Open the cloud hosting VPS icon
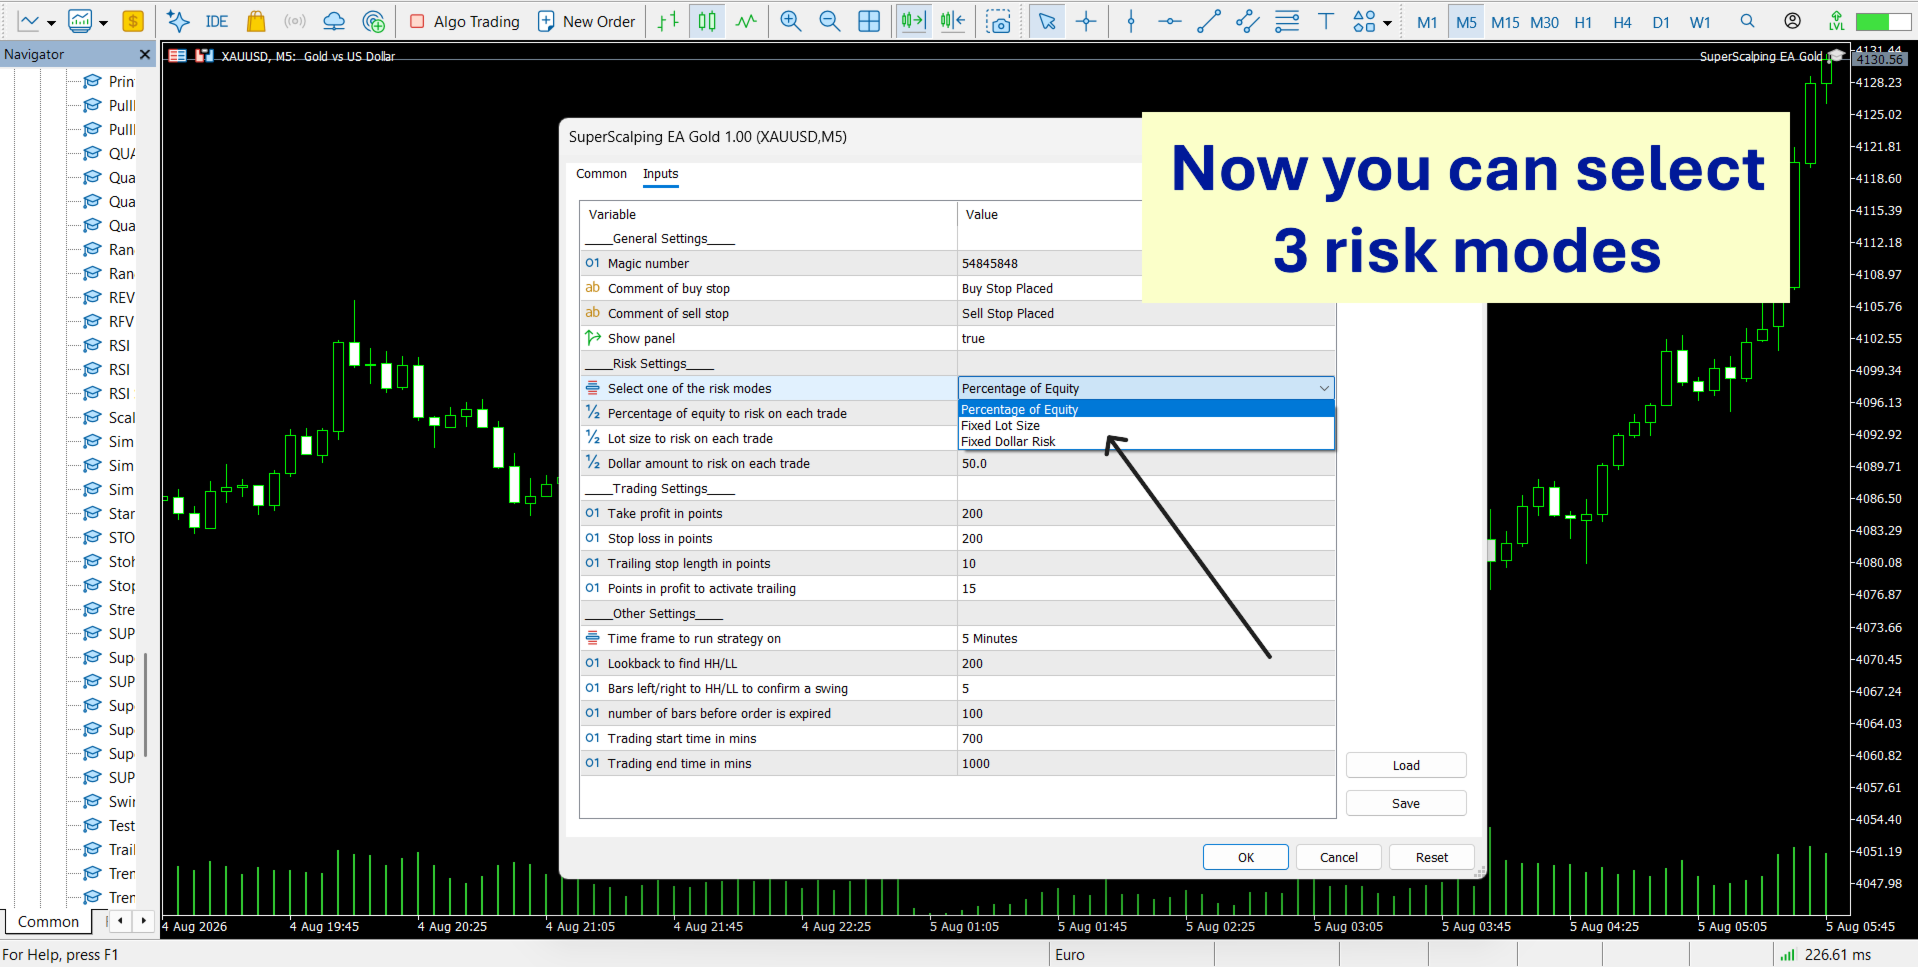Screen dimensions: 1918x967 [334, 21]
